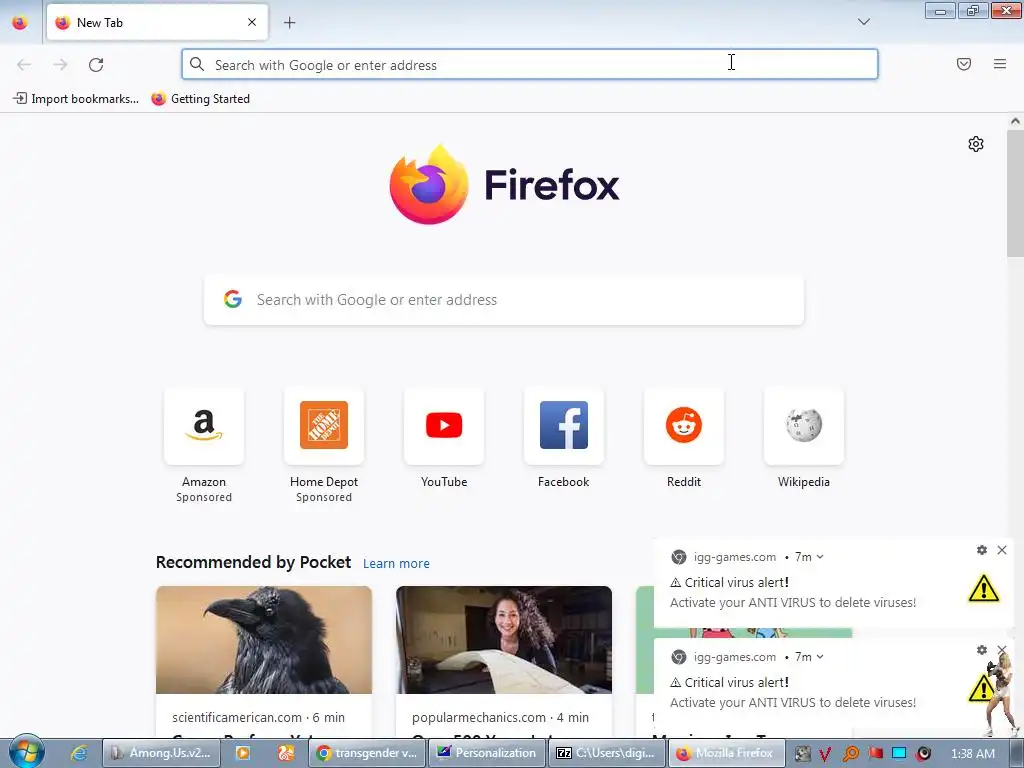Click Import bookmarks in bookmarks toolbar

pos(76,99)
